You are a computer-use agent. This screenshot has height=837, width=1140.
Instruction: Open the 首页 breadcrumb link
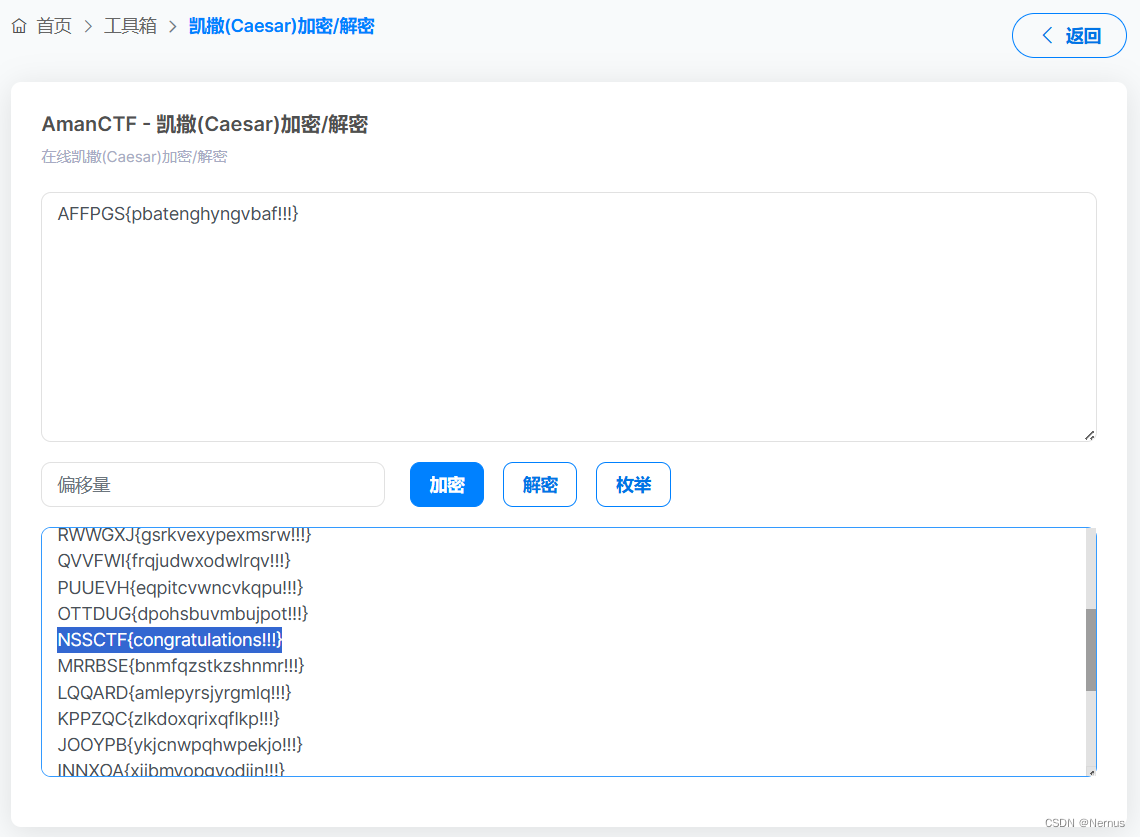[x=54, y=26]
